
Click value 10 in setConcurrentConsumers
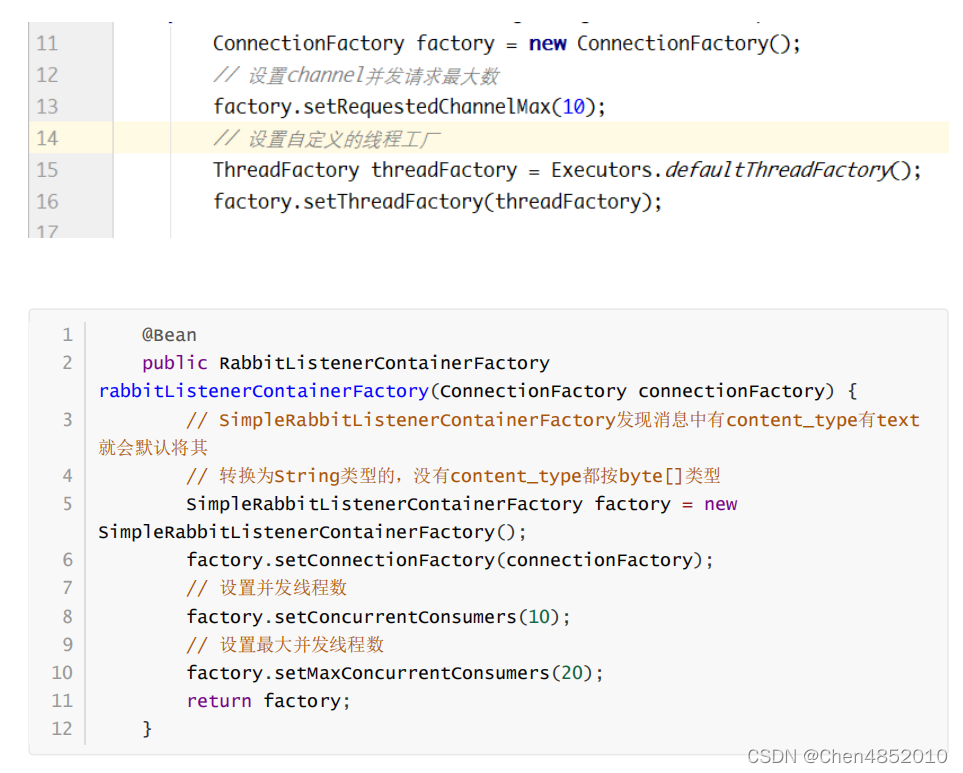539,616
